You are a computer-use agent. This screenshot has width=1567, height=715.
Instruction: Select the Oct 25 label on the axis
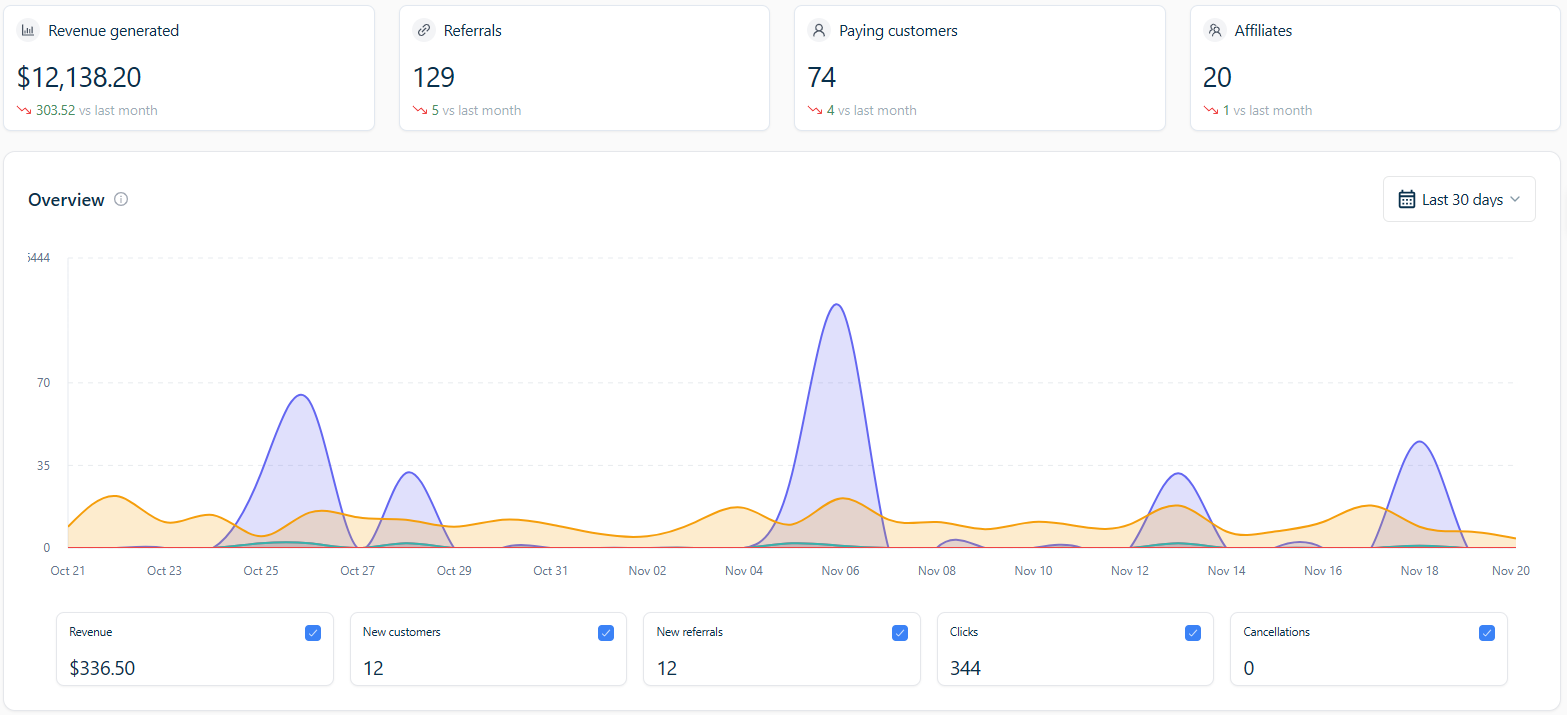click(260, 571)
